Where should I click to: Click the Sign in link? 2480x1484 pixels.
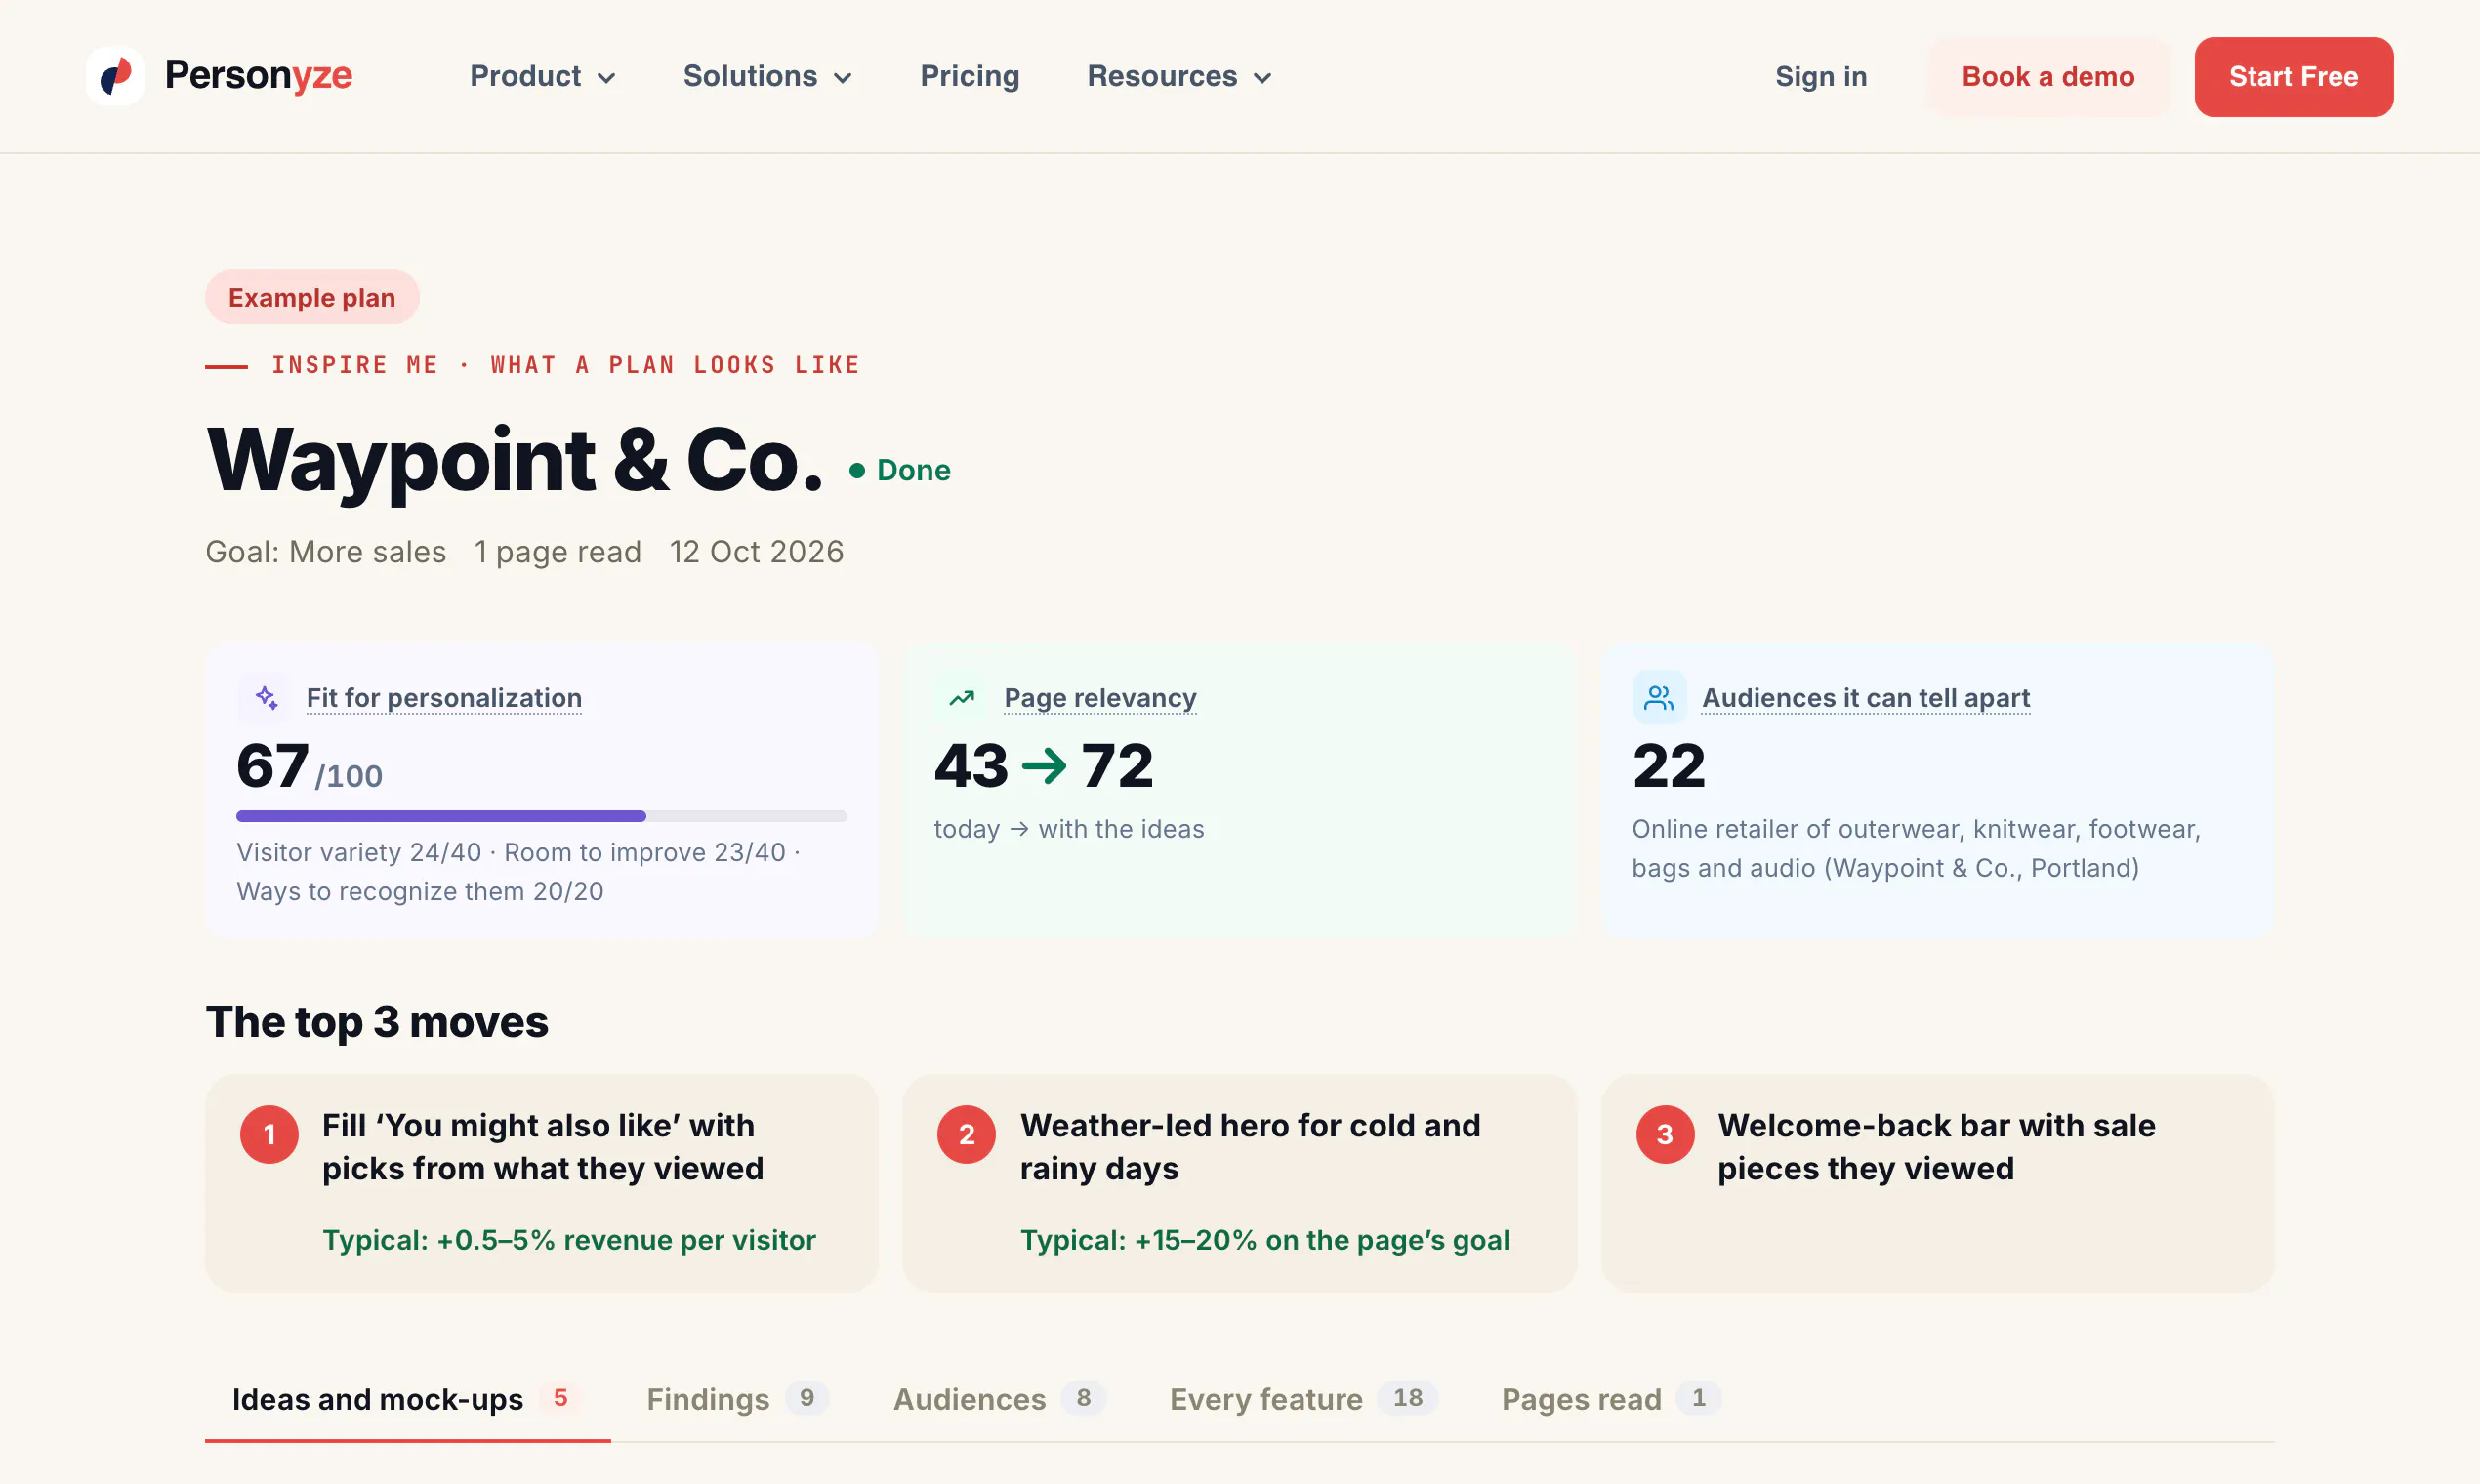[1820, 76]
